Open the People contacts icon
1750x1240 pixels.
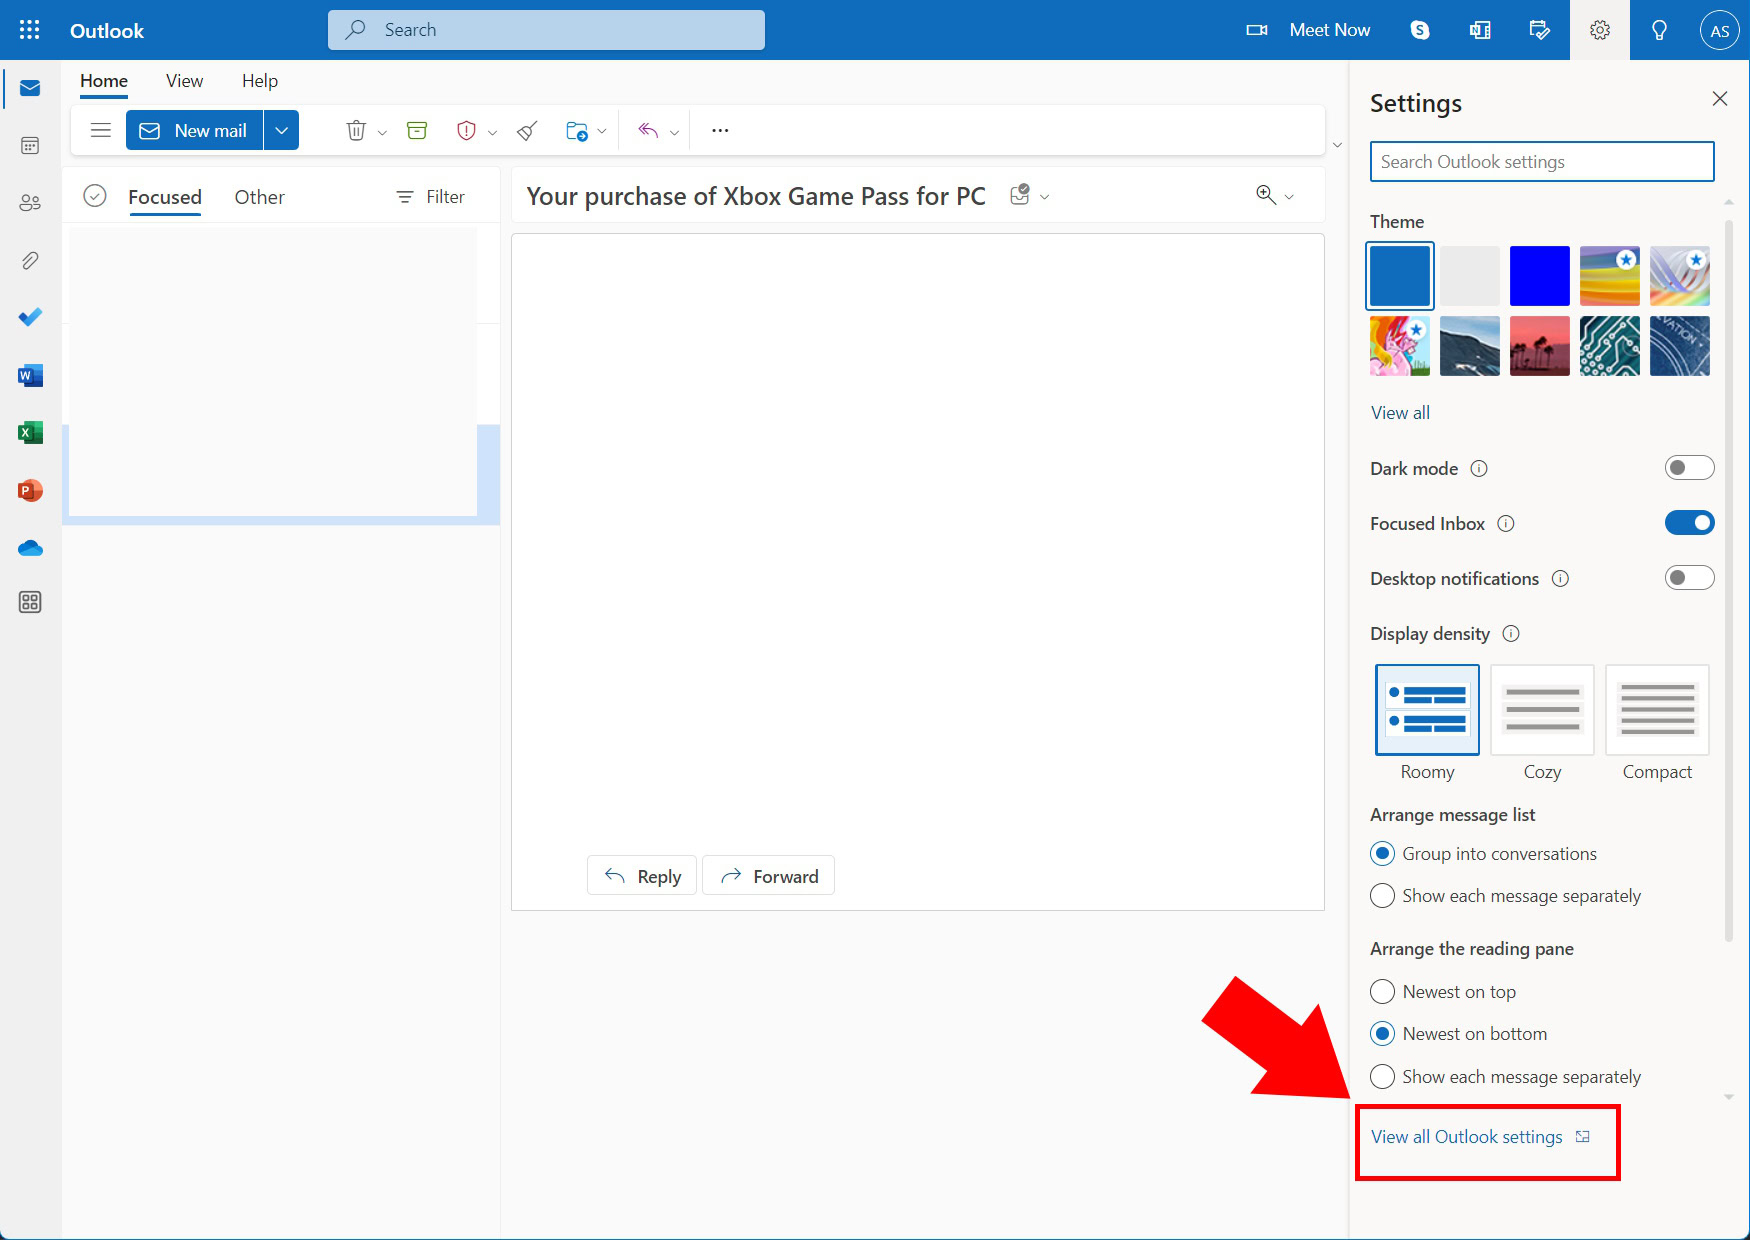pyautogui.click(x=30, y=203)
